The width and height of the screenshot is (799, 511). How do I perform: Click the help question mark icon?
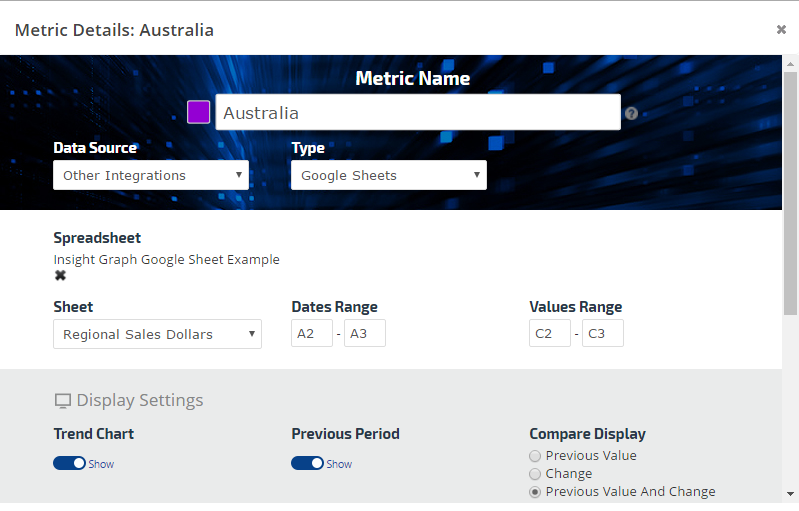631,113
